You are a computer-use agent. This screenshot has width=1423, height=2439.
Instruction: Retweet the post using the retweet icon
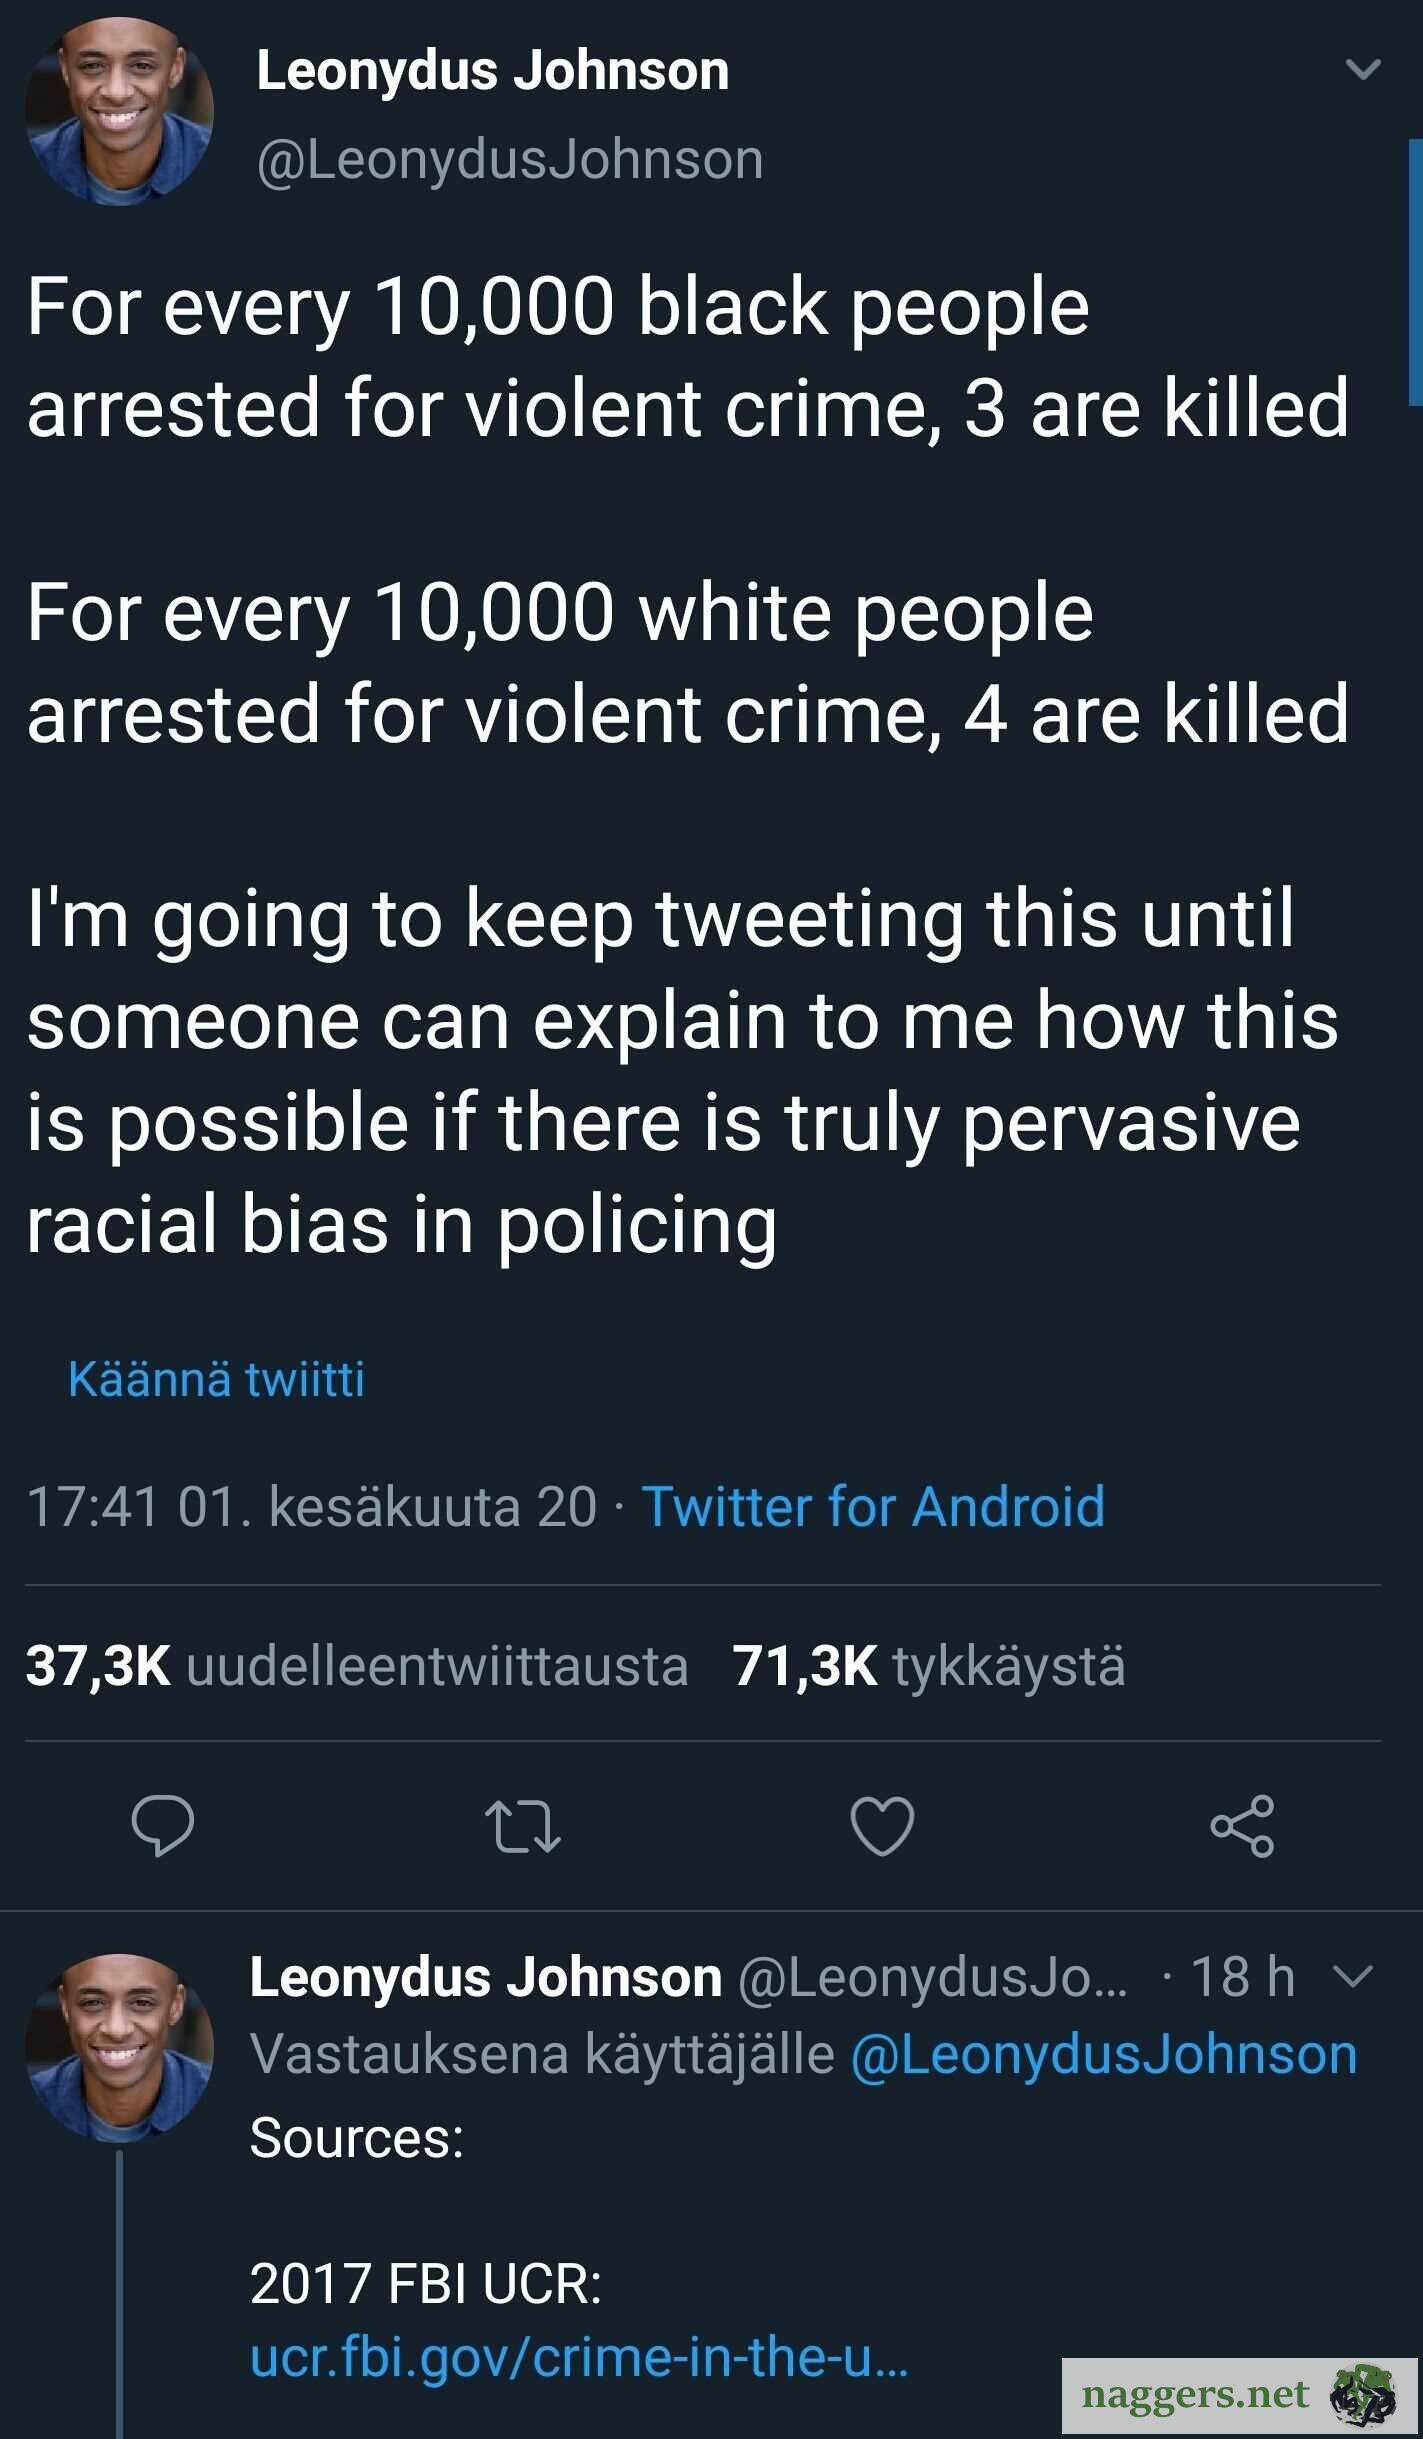point(522,1826)
